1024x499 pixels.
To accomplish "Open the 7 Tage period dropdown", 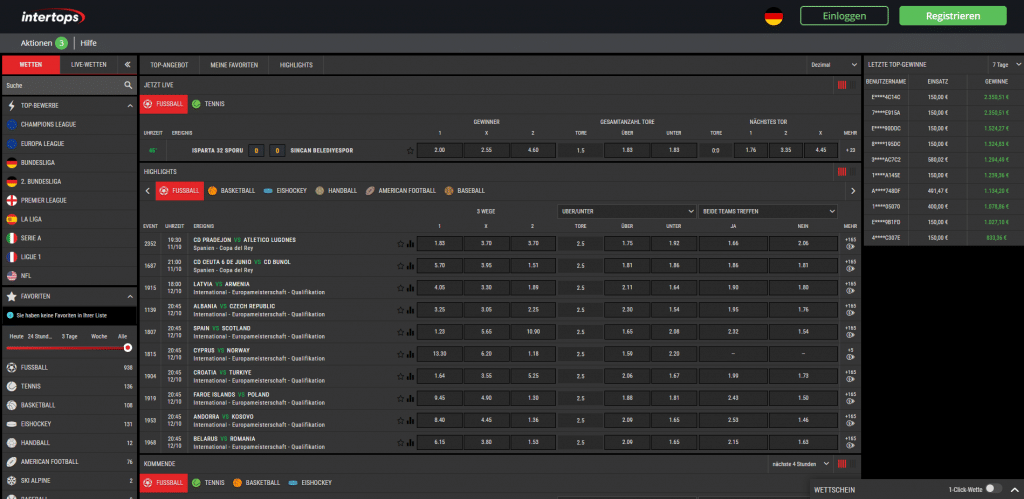I will [1004, 65].
